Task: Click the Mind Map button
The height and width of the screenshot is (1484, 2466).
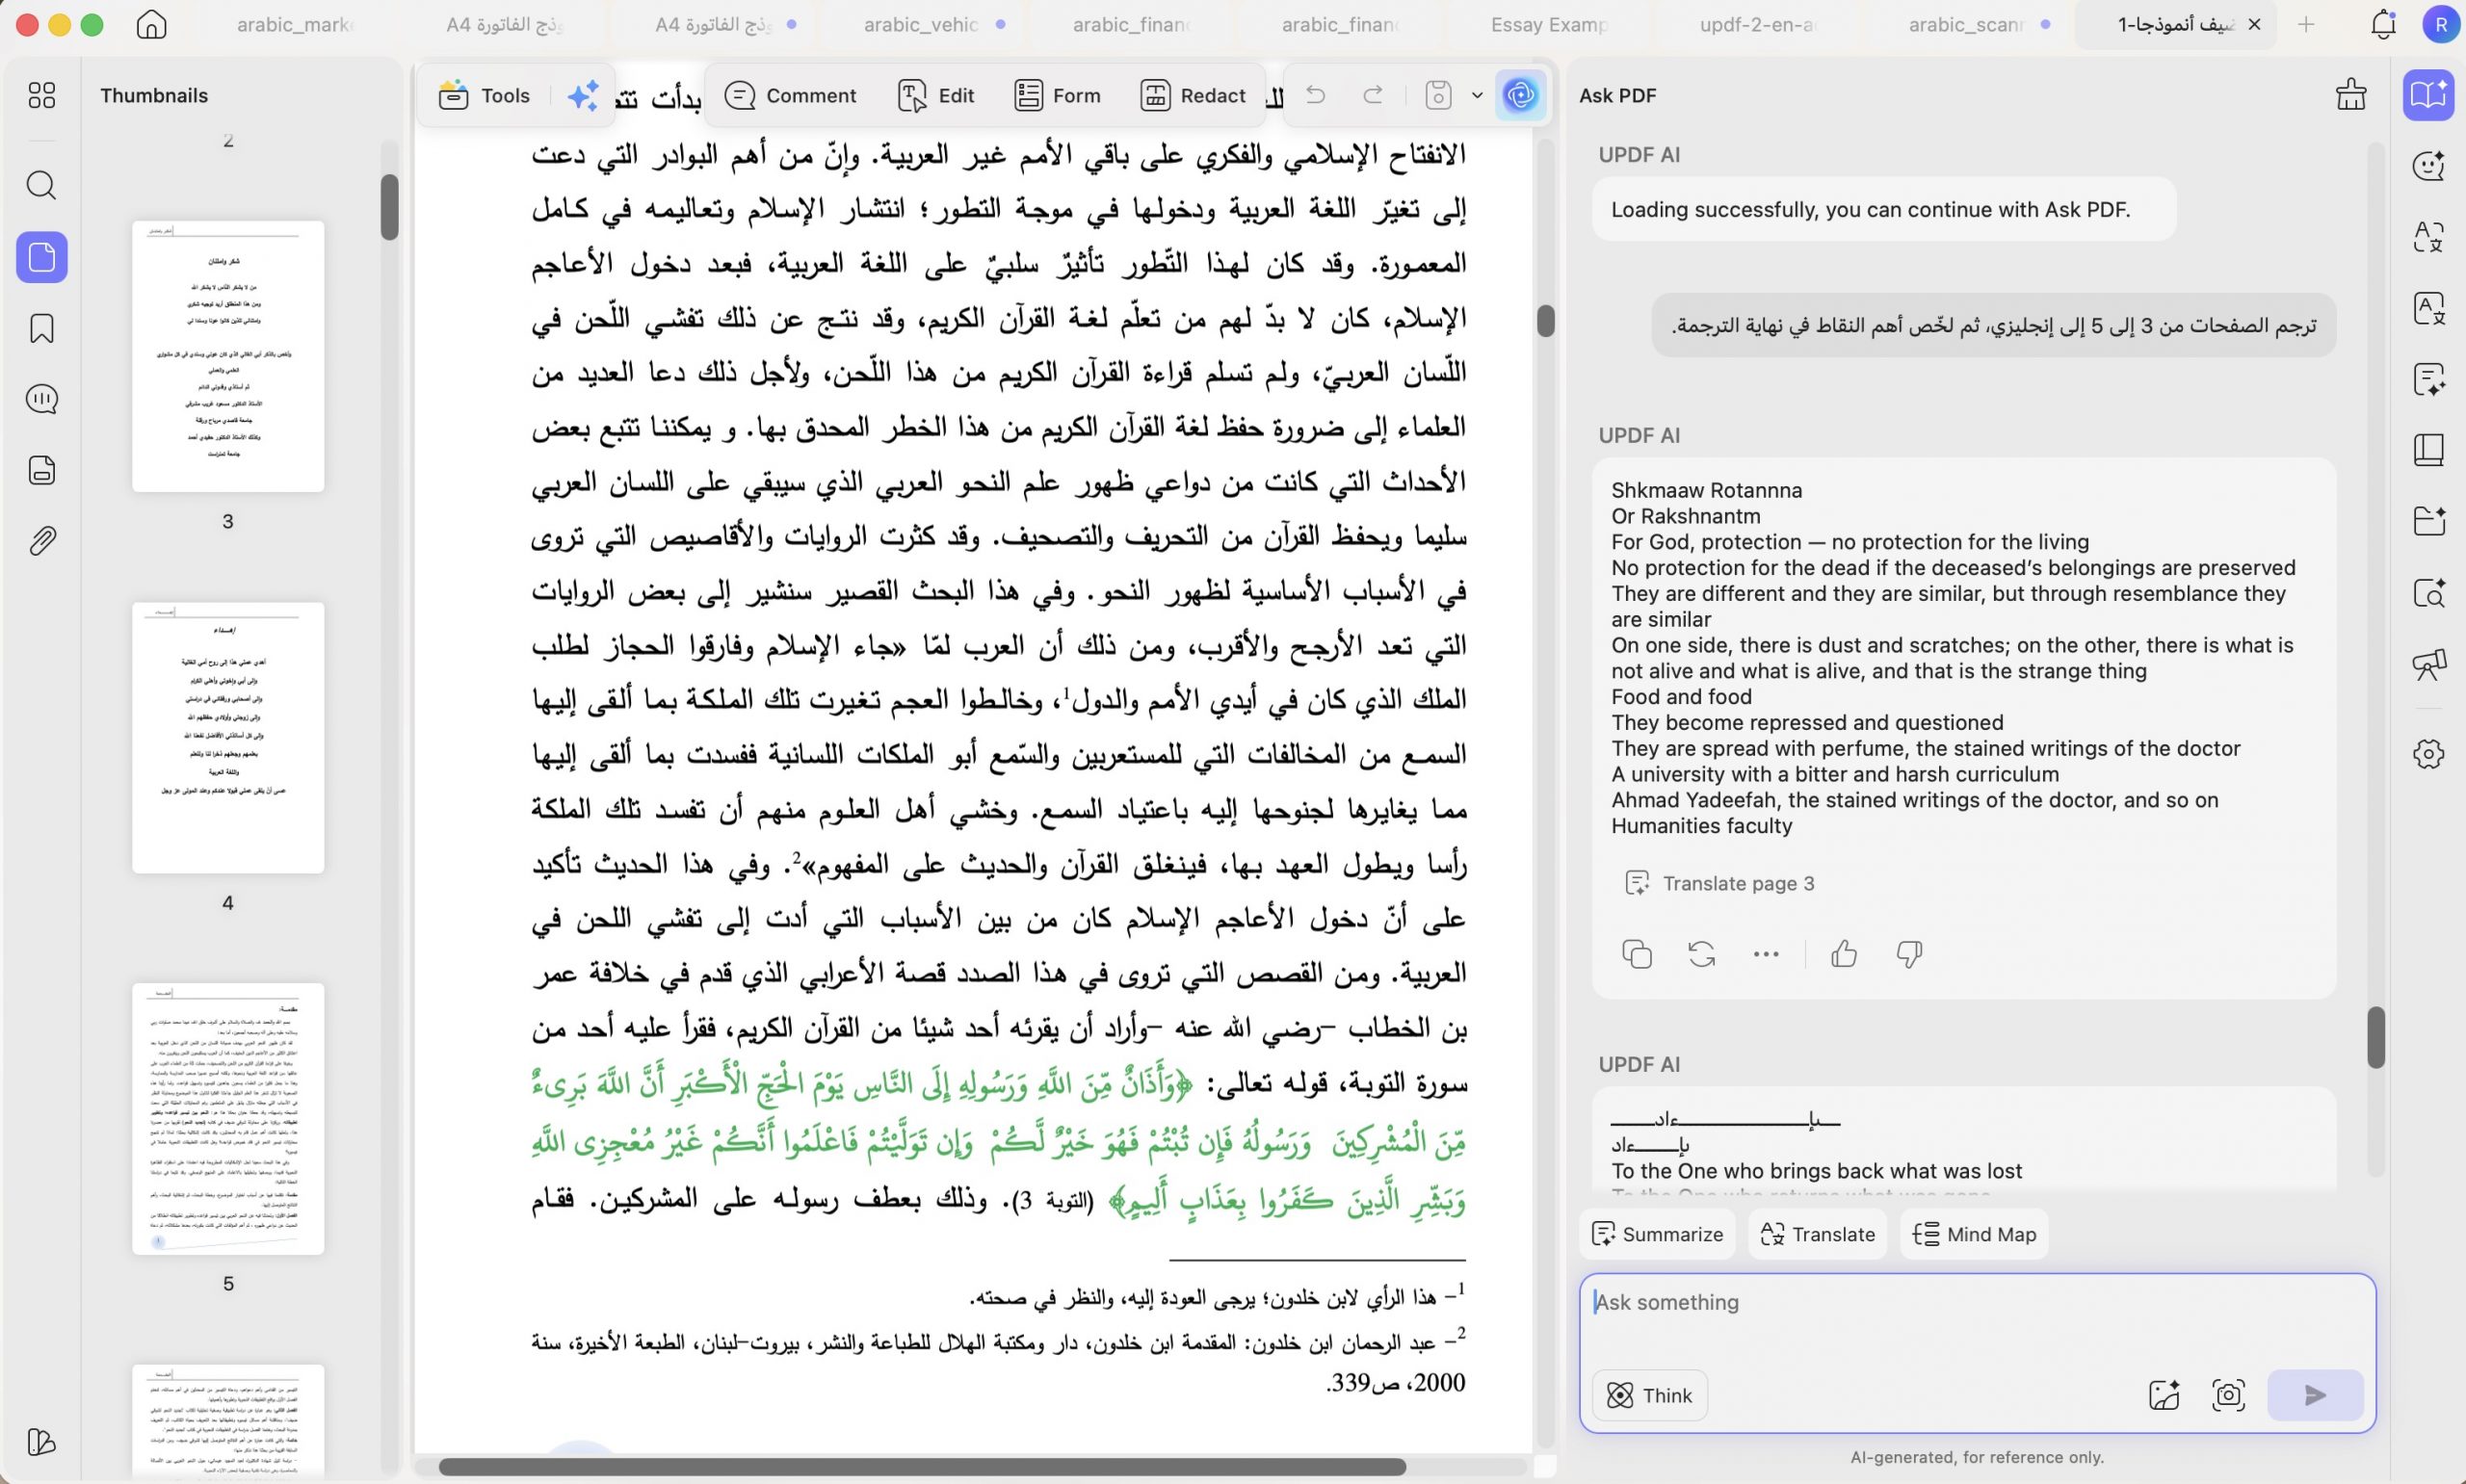Action: [1974, 1234]
